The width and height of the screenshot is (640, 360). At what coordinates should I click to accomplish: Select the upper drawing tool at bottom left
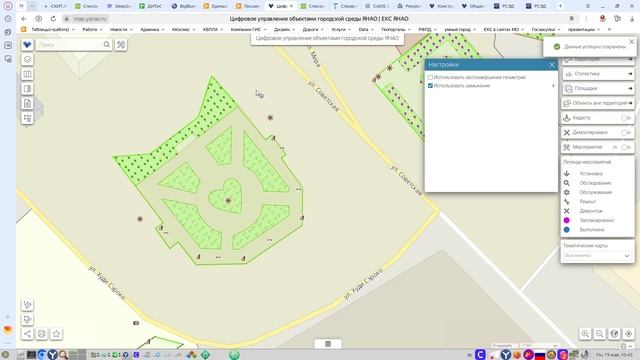tap(27, 304)
